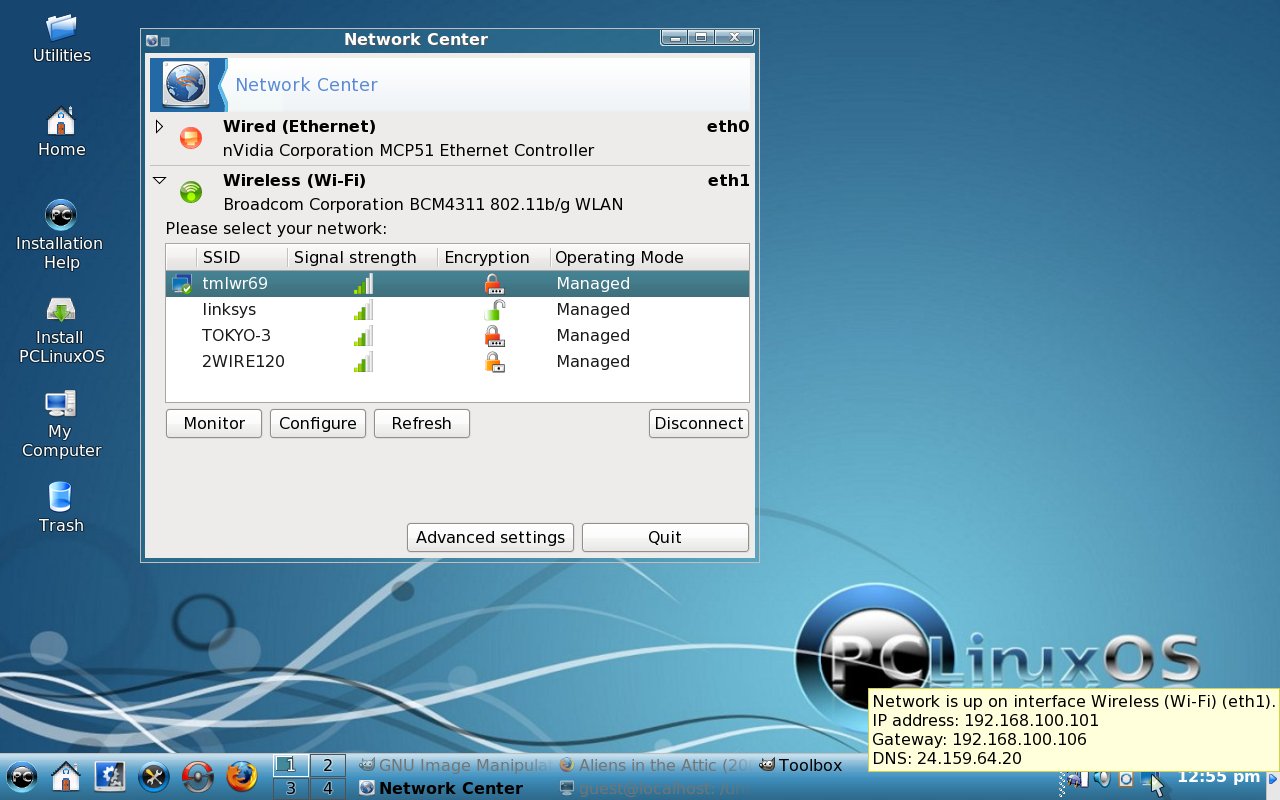Collapse the Wireless (Wi-Fi) section
This screenshot has width=1280, height=800.
(159, 181)
